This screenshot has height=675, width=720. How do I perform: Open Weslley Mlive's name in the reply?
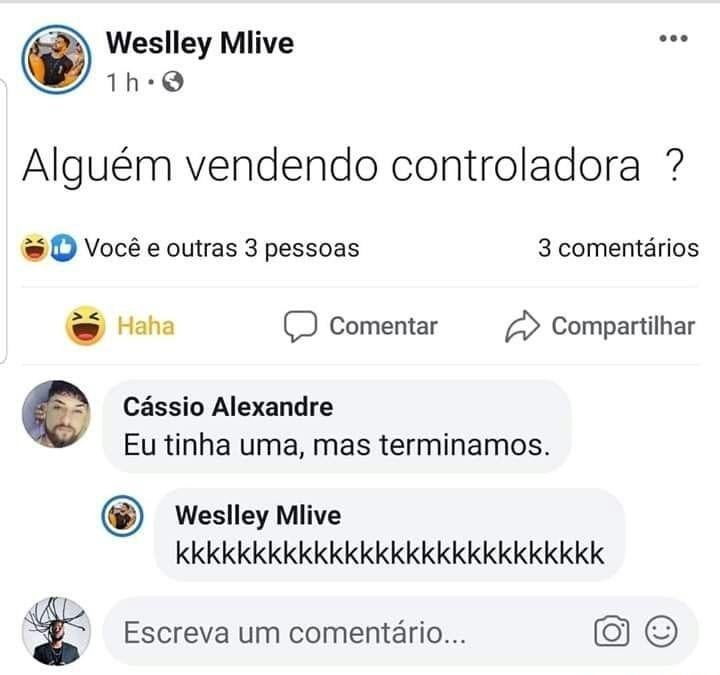click(258, 515)
